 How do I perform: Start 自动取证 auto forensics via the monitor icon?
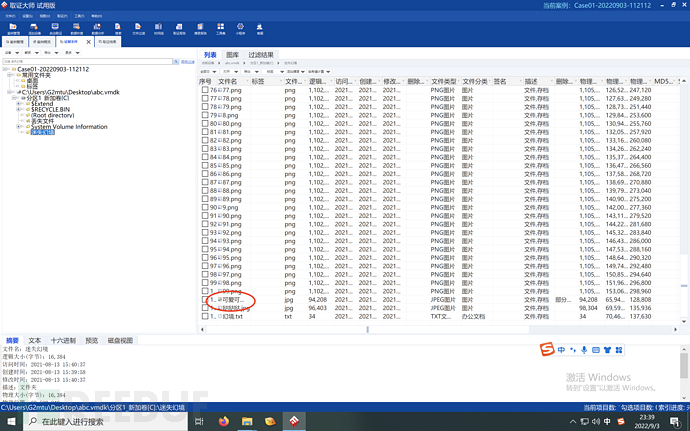point(55,29)
